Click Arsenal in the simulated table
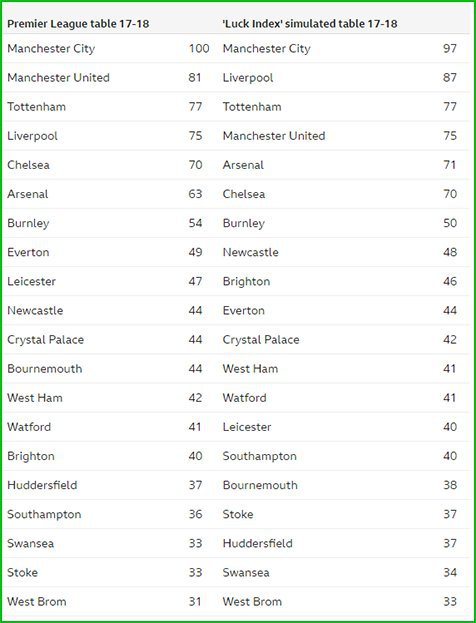 [243, 165]
